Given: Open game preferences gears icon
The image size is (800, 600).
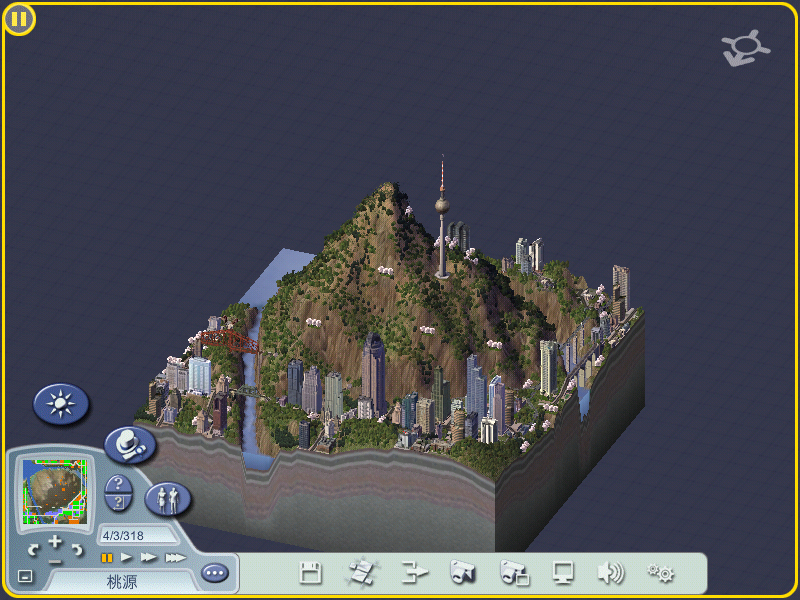Looking at the screenshot, I should coord(661,572).
